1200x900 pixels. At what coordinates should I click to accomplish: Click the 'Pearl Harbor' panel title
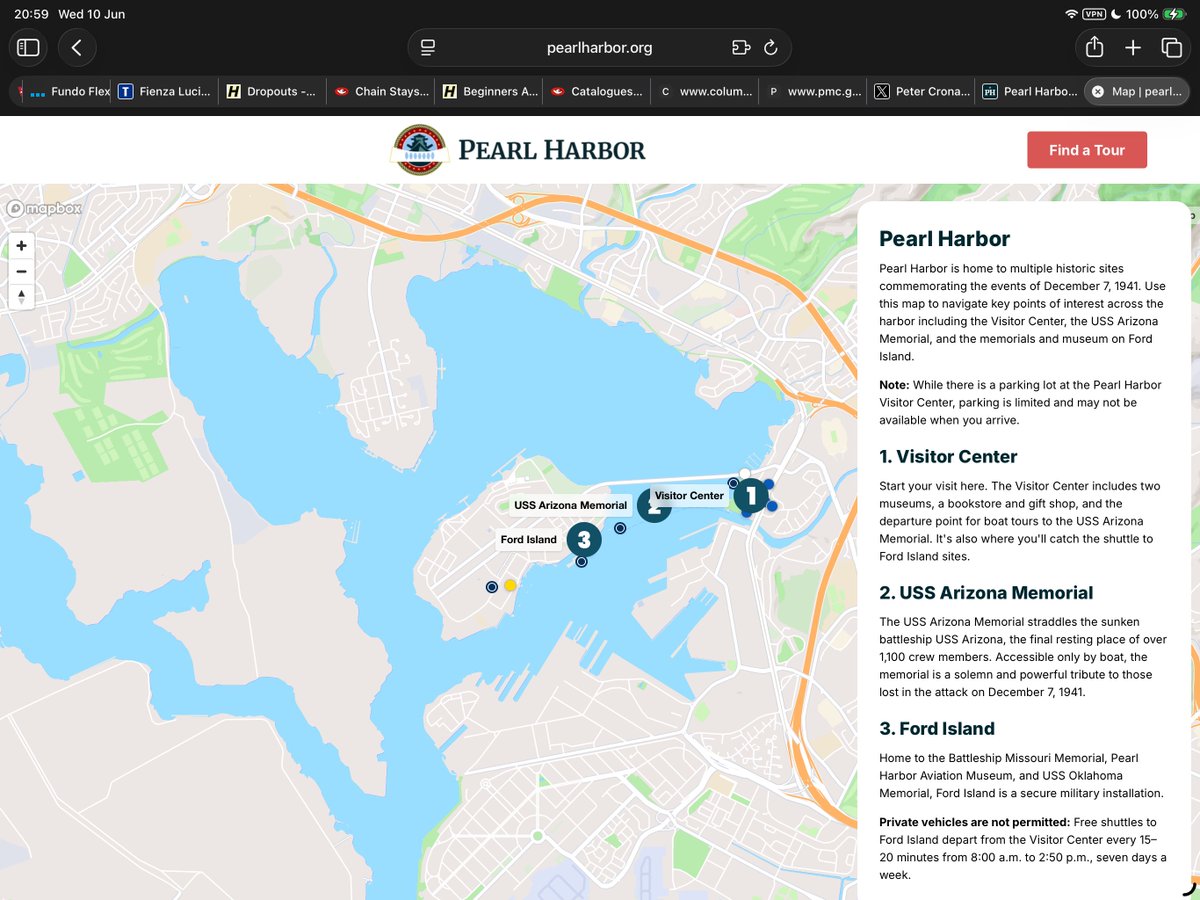click(x=945, y=239)
